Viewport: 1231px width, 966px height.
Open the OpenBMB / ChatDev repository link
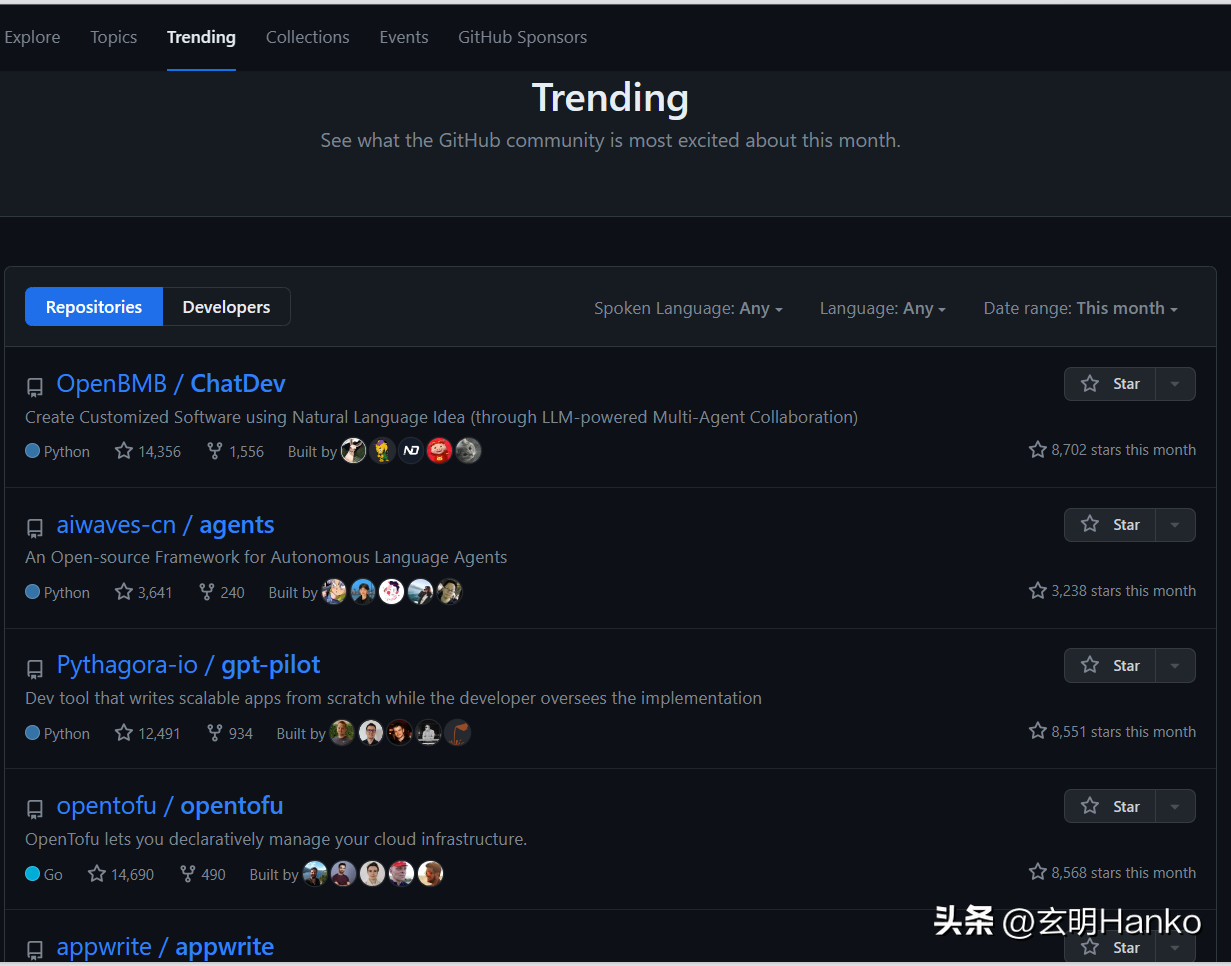point(171,384)
